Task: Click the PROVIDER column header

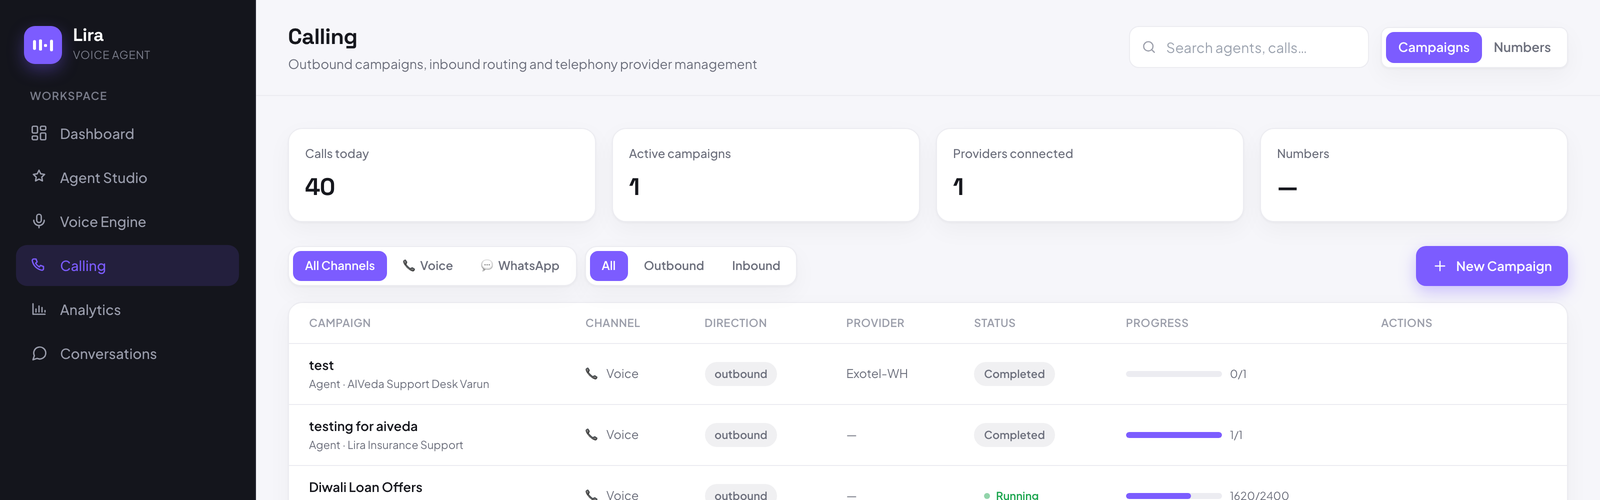Action: (x=875, y=323)
